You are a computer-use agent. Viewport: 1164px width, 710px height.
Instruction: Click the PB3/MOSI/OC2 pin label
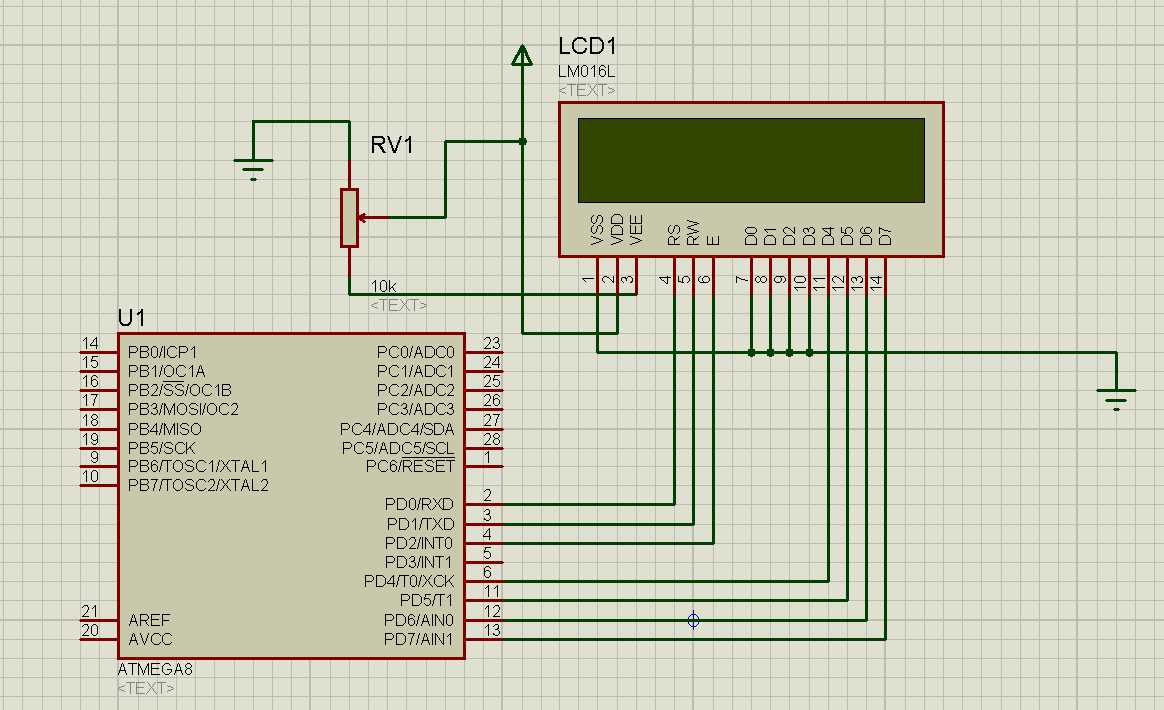click(x=183, y=409)
